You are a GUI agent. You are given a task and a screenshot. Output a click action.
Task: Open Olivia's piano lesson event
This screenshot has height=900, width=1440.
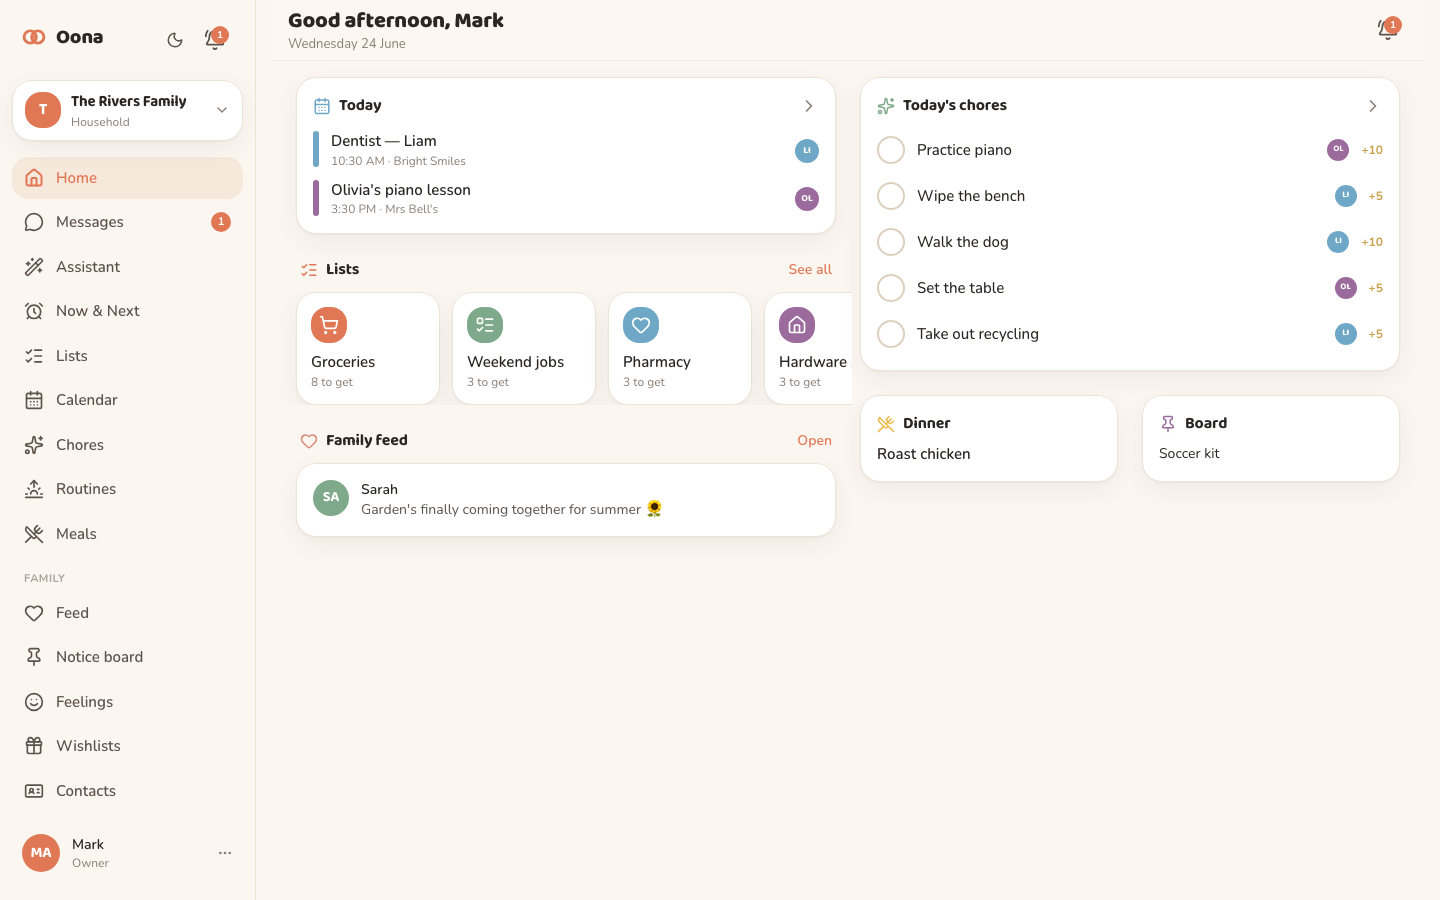566,198
